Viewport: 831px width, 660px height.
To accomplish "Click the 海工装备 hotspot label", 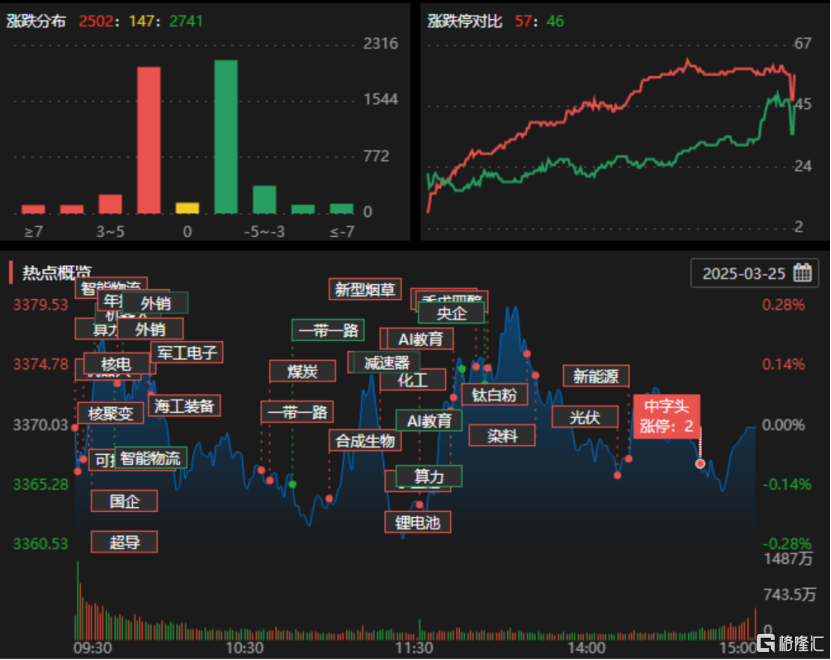I will [x=184, y=406].
